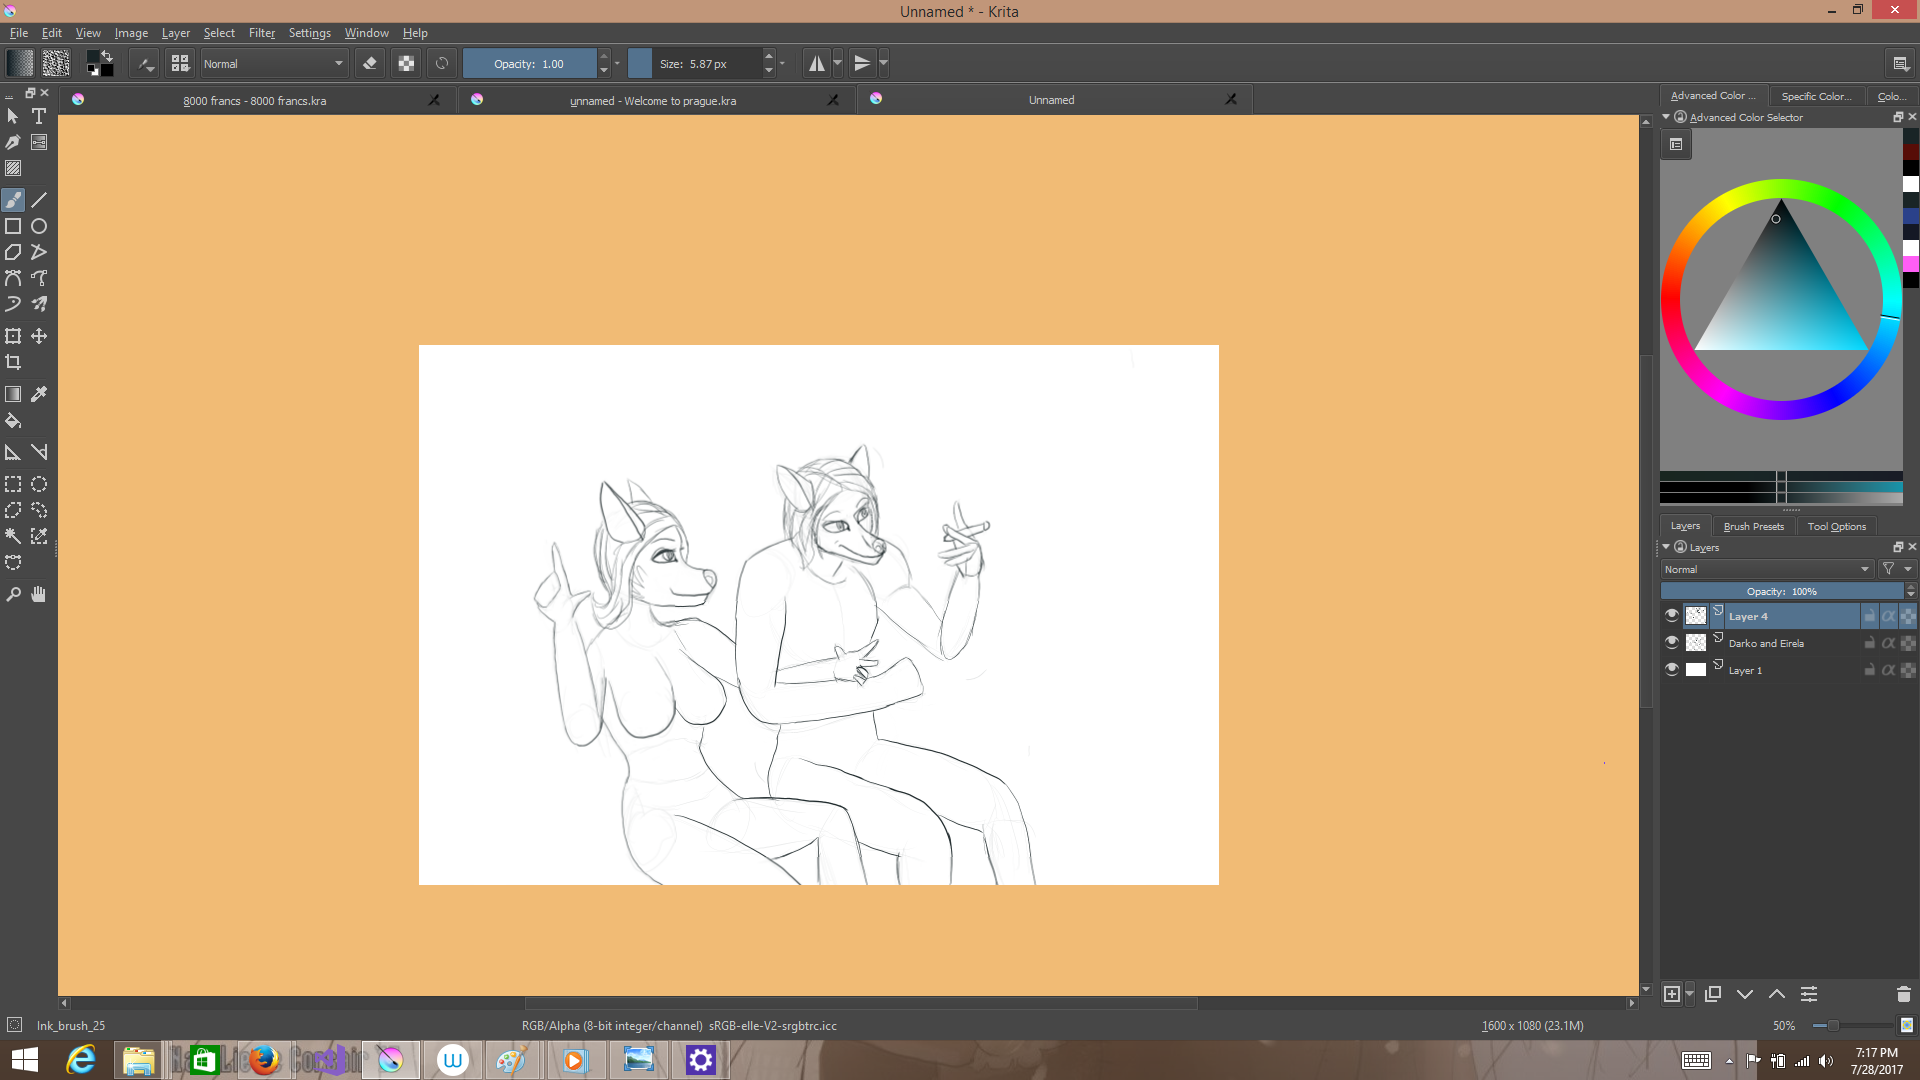
Task: Delete layer with trash icon
Action: [x=1903, y=994]
